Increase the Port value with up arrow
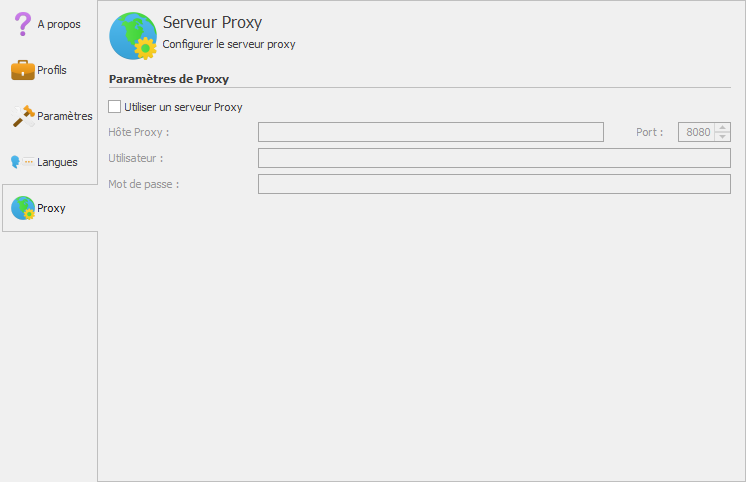The image size is (746, 482). pos(723,127)
